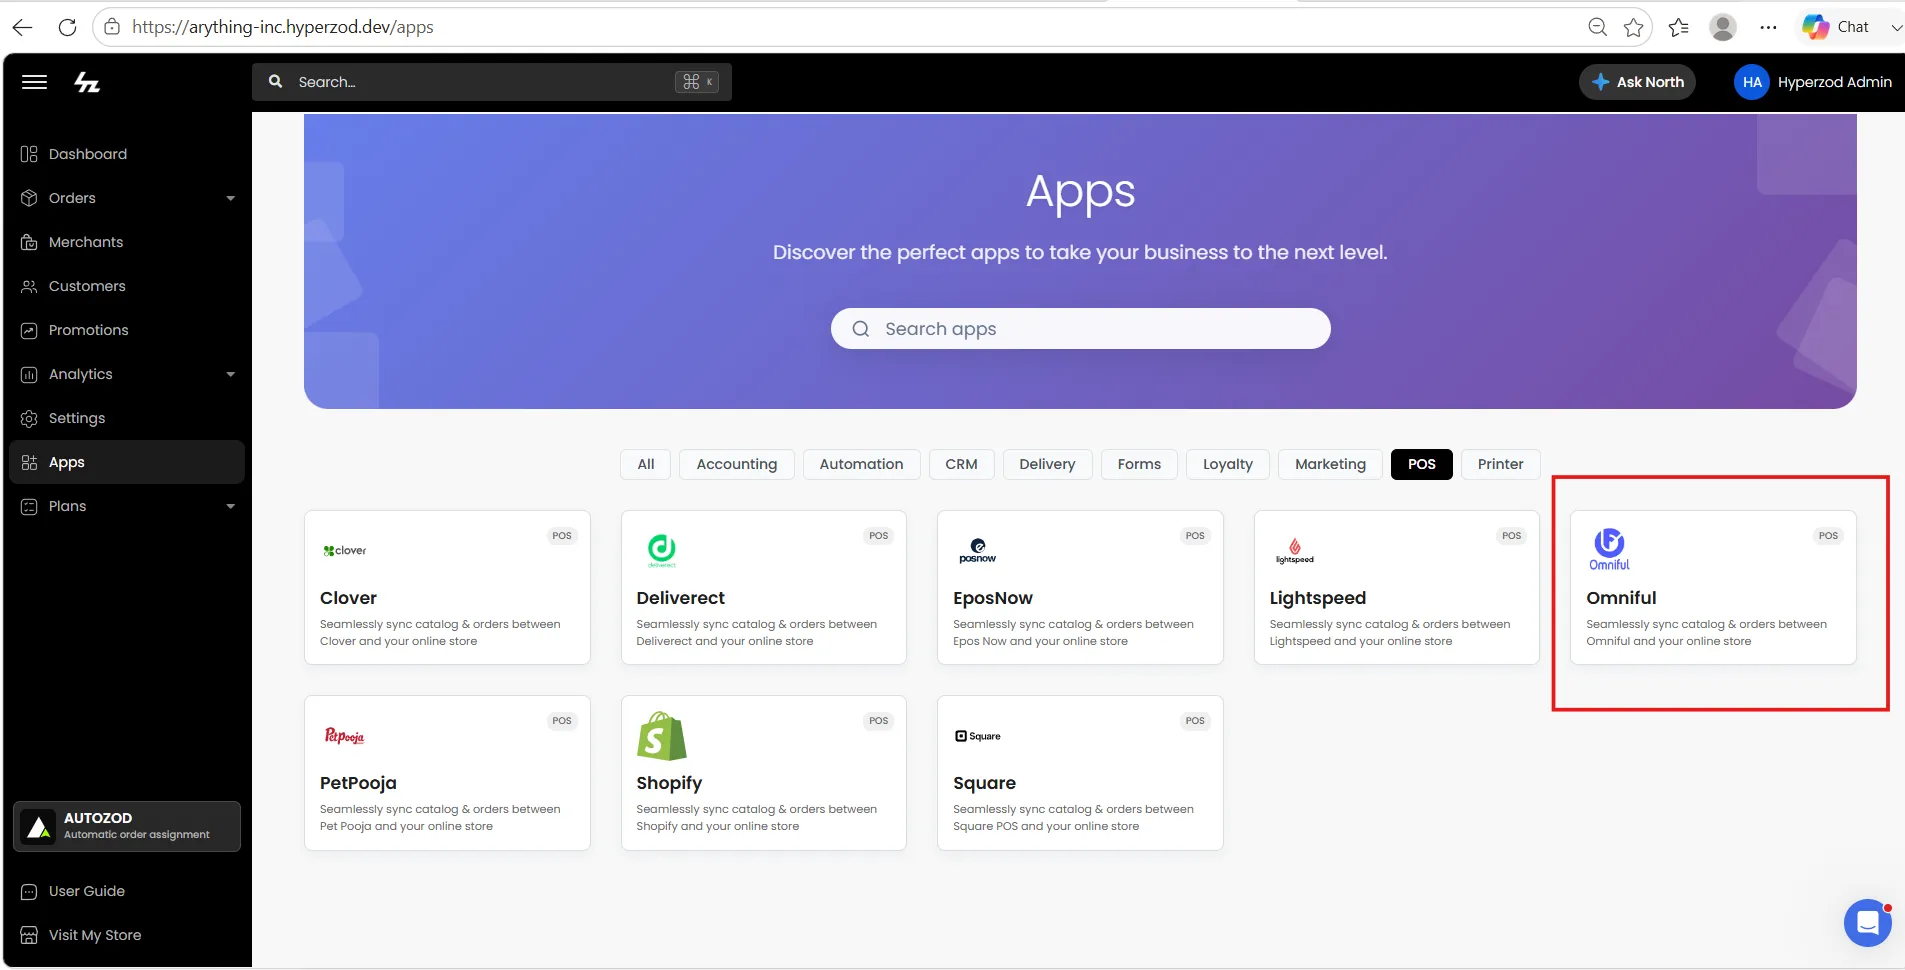Select the Forms category tab
The image size is (1905, 970).
pos(1139,464)
